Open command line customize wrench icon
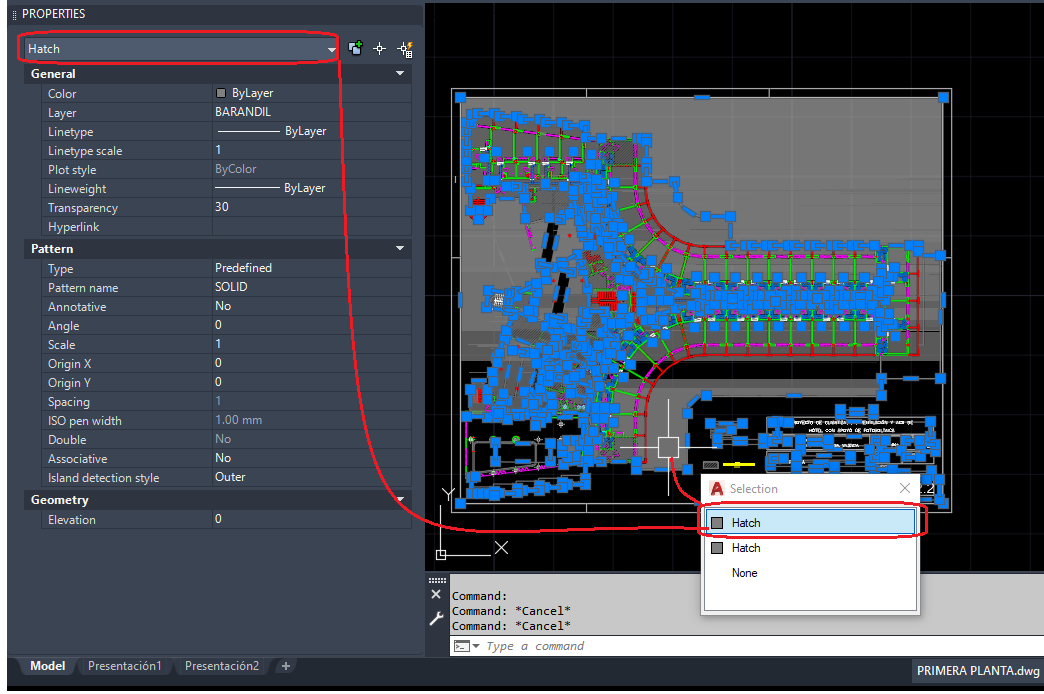The height and width of the screenshot is (694, 1044). tap(436, 618)
